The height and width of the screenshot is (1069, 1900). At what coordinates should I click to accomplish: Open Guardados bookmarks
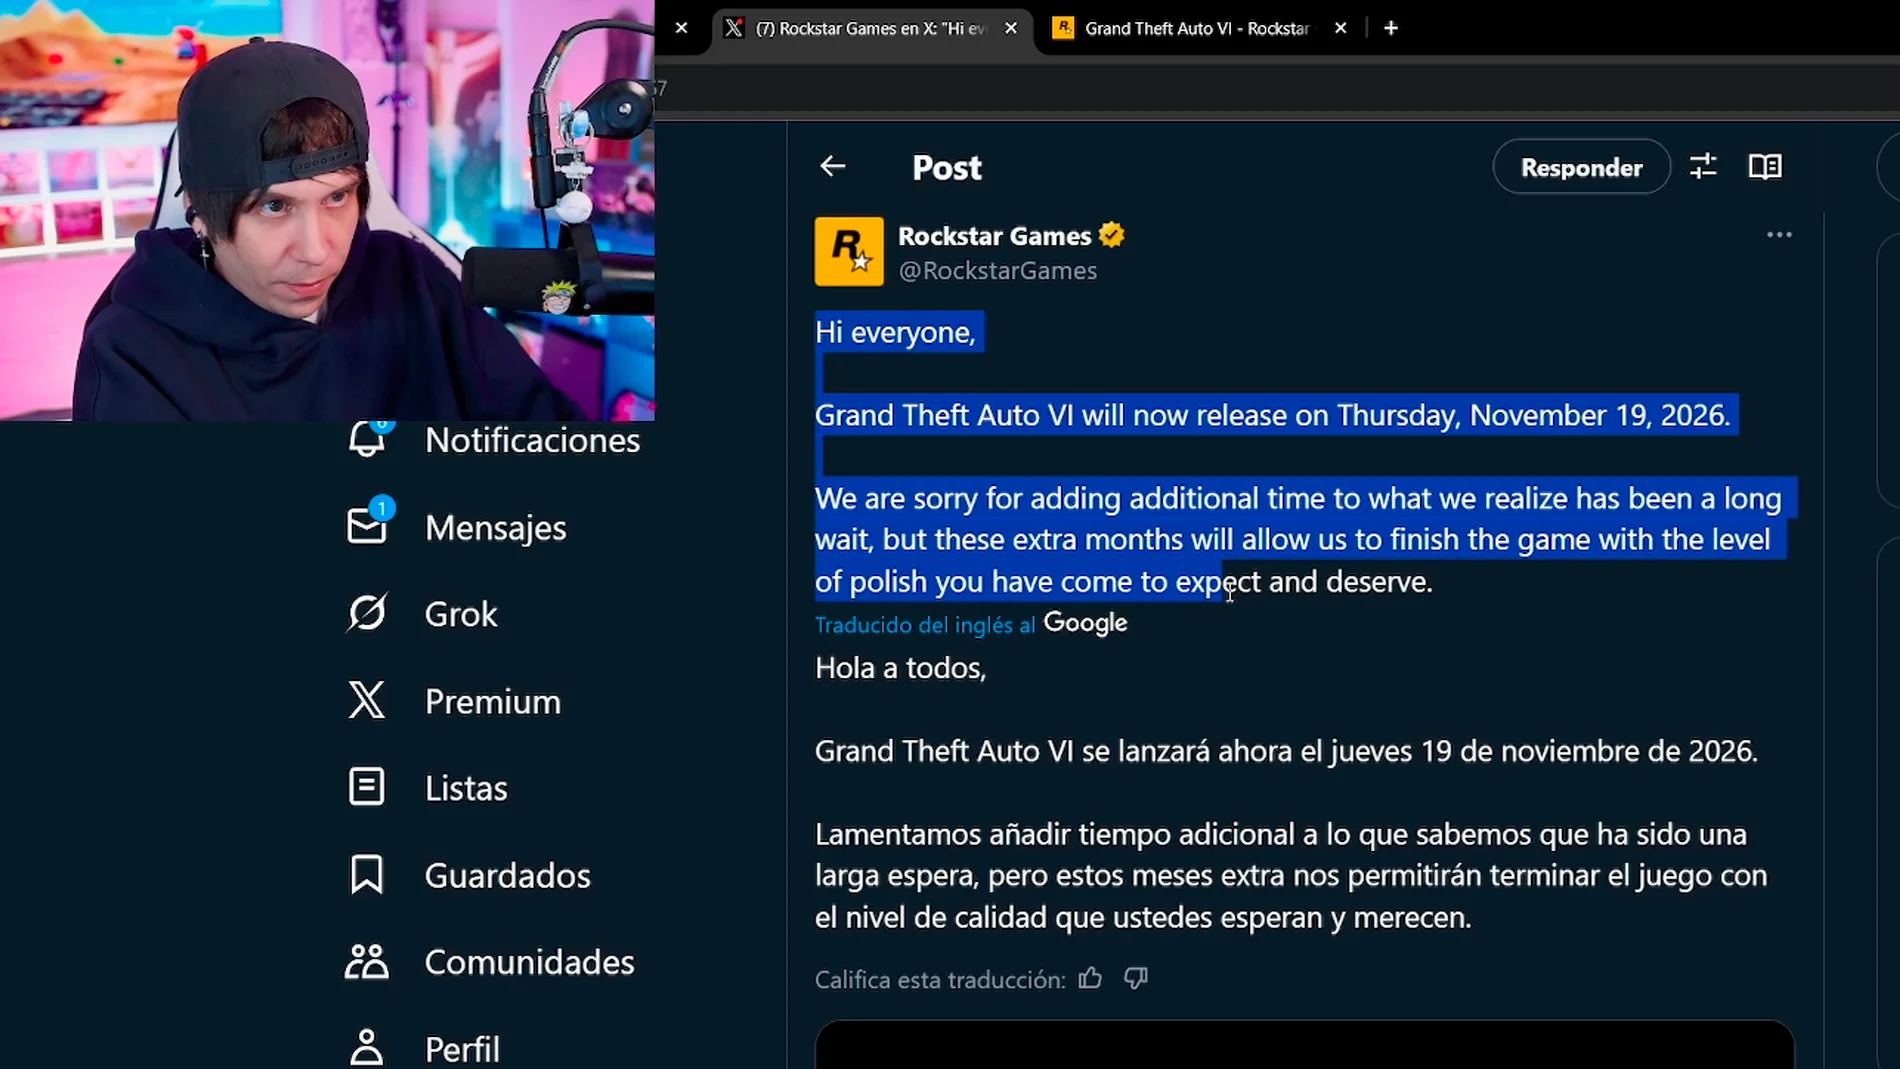point(507,875)
